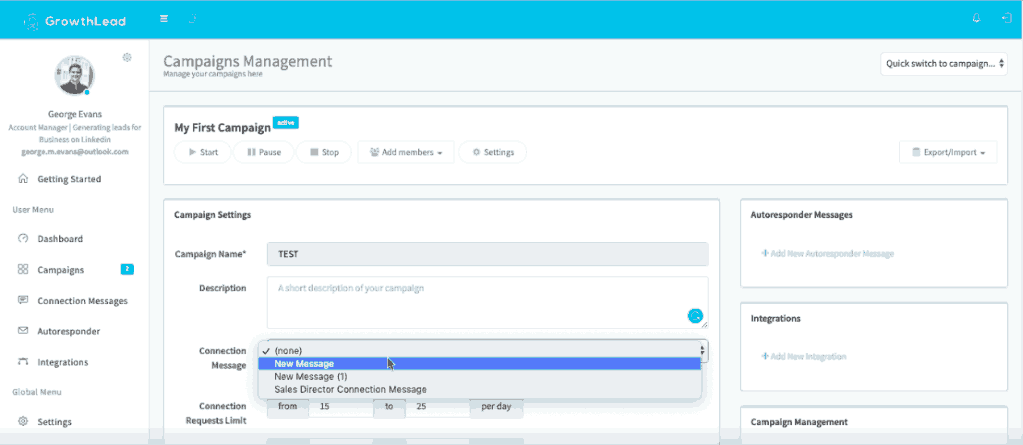Click the Dashboard gauge icon
The height and width of the screenshot is (445, 1023).
tap(23, 238)
